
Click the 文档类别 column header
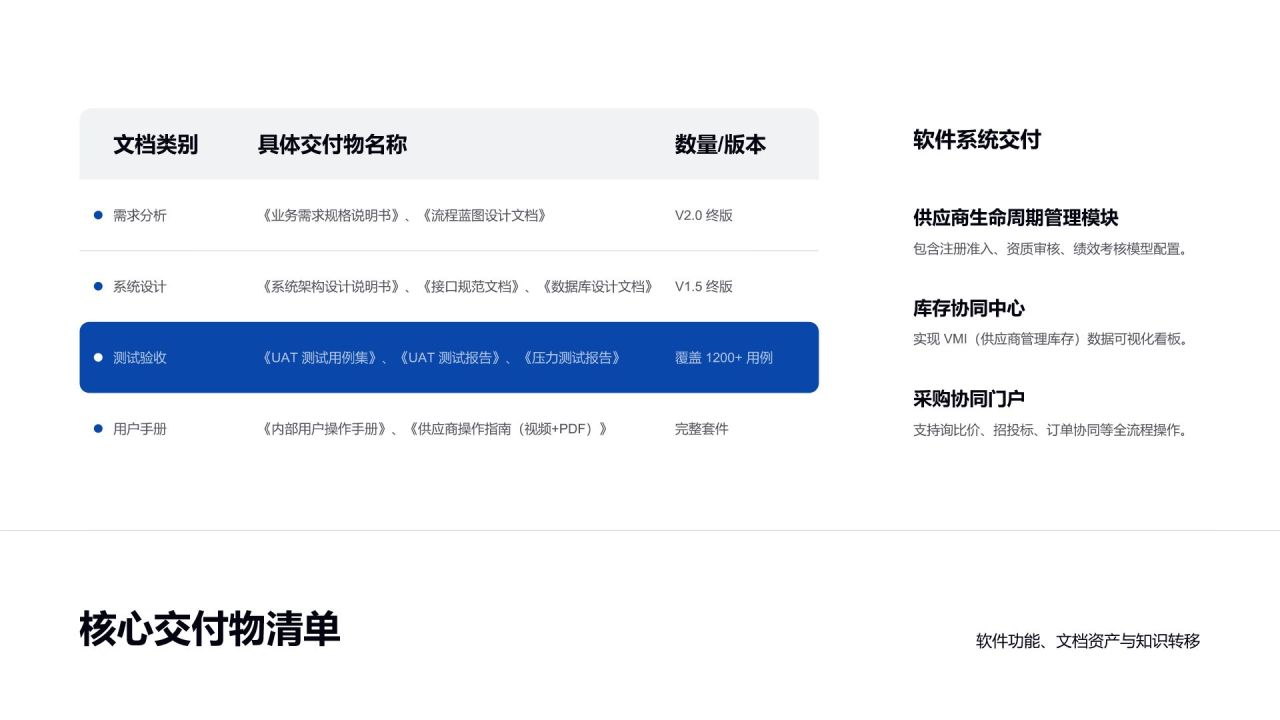point(155,144)
